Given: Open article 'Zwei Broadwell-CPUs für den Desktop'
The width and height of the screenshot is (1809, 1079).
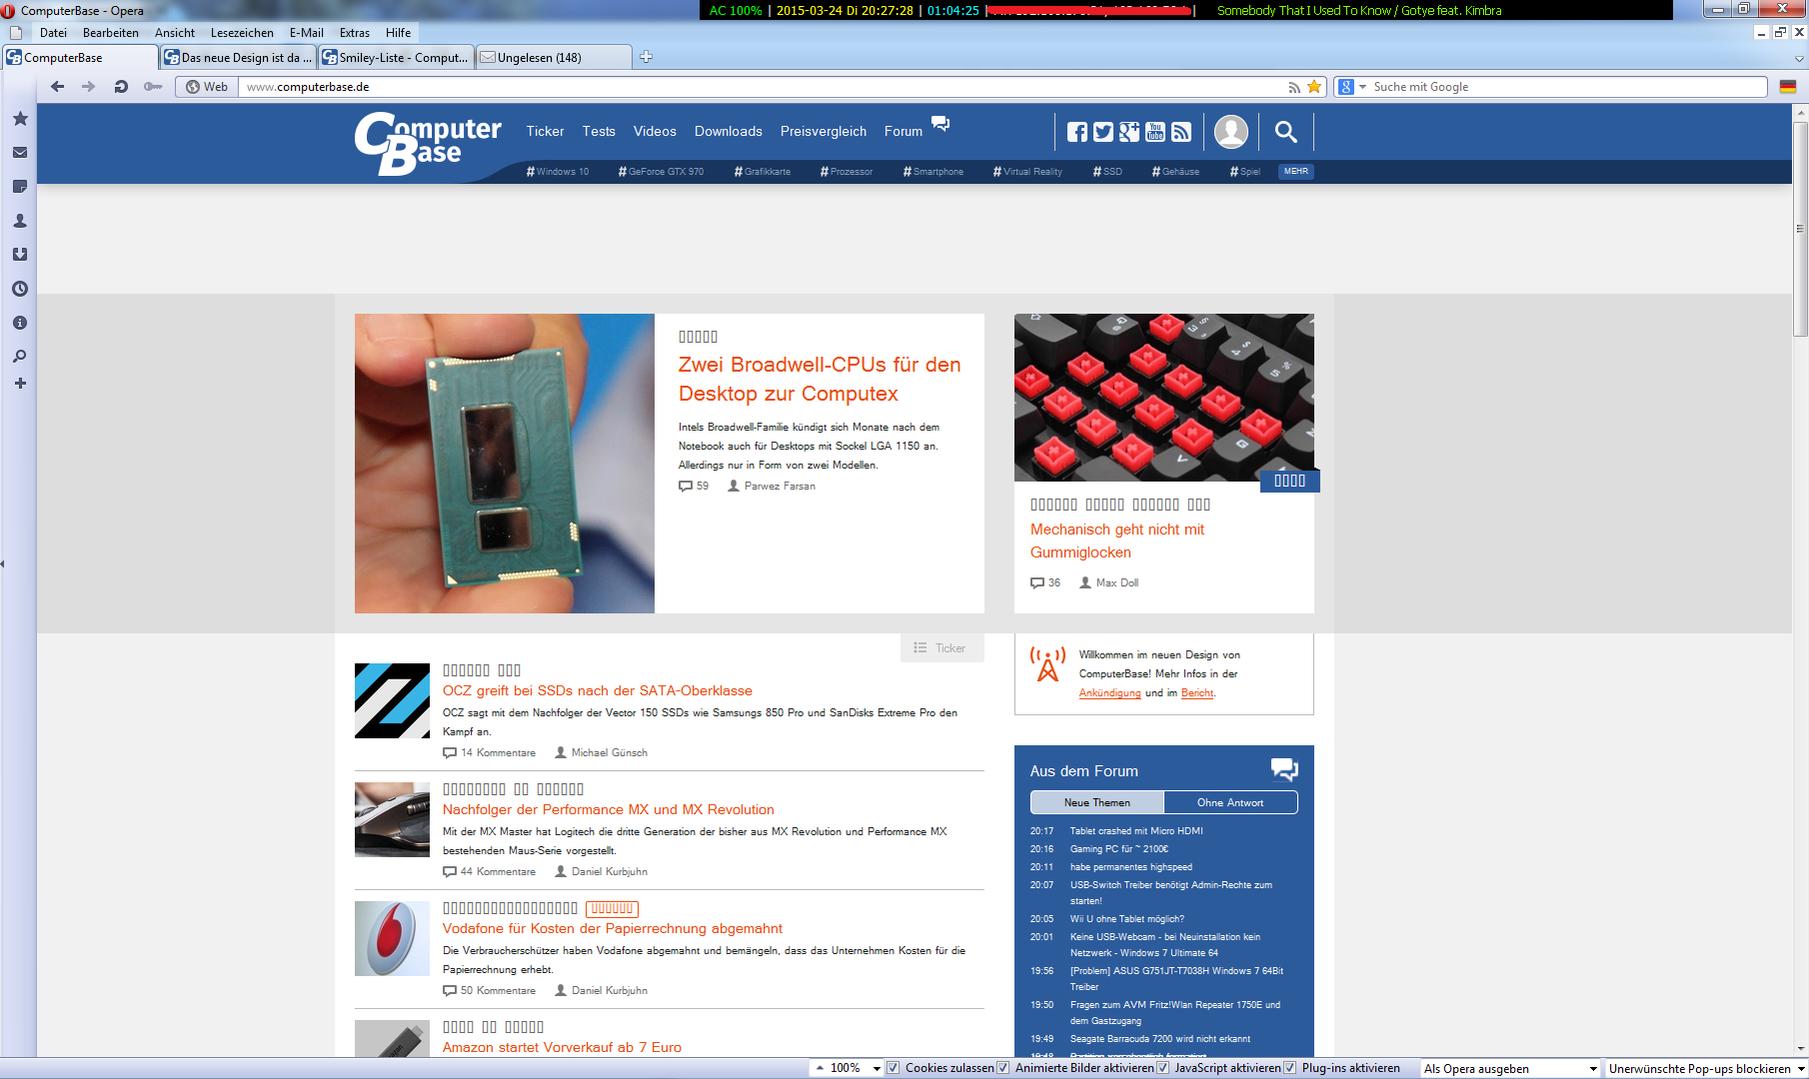Looking at the screenshot, I should tap(819, 379).
